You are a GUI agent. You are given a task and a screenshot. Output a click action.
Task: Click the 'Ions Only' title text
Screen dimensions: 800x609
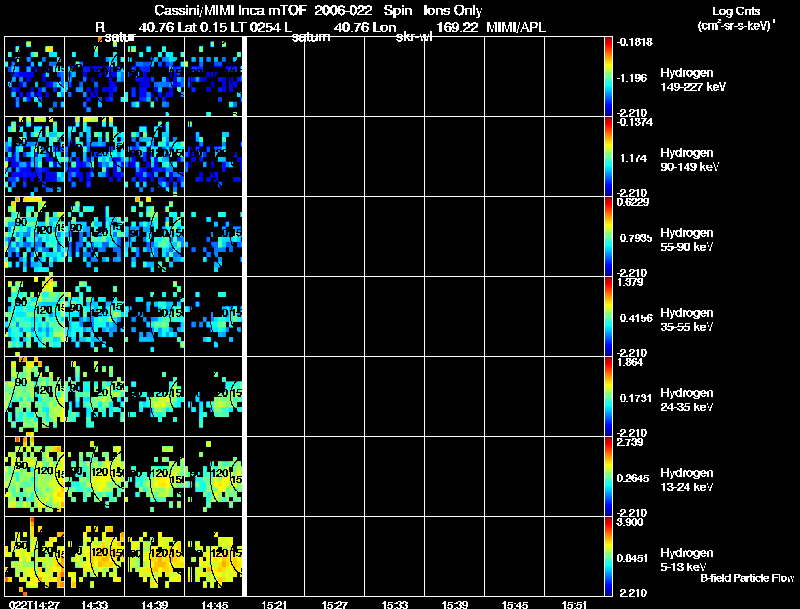point(453,10)
